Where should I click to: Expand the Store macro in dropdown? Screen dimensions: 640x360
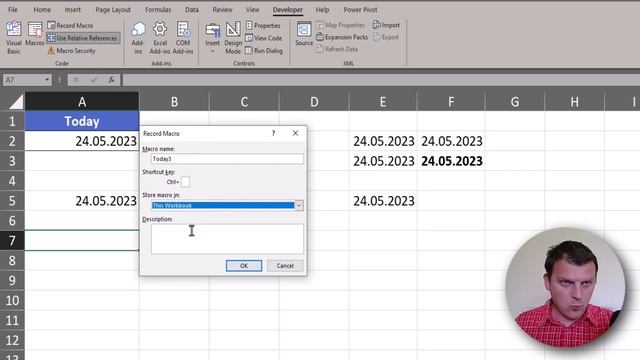(299, 205)
